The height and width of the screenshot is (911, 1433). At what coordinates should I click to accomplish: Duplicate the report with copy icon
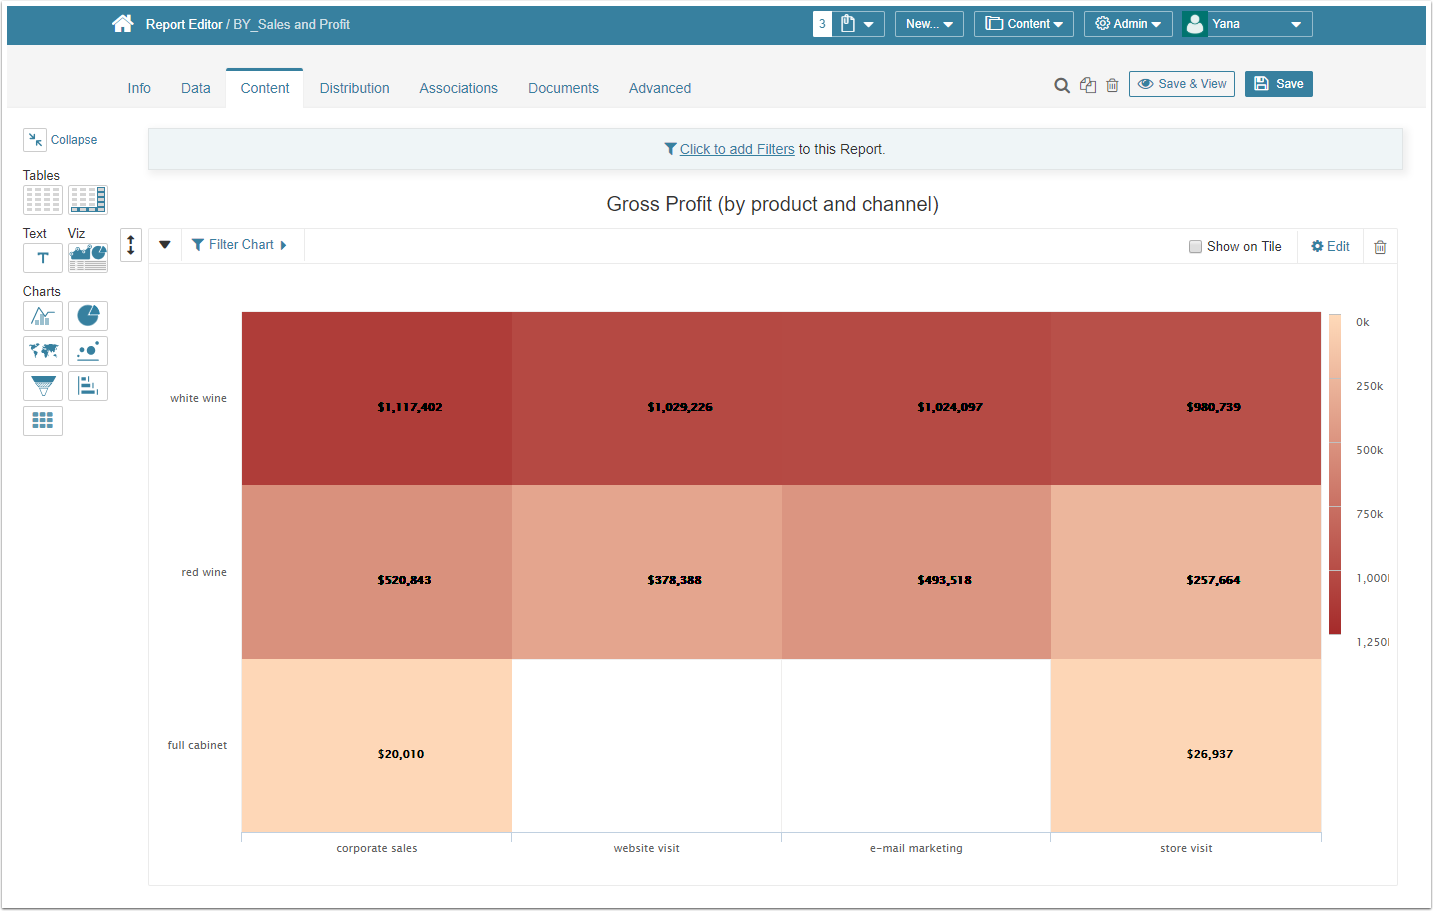point(1088,86)
